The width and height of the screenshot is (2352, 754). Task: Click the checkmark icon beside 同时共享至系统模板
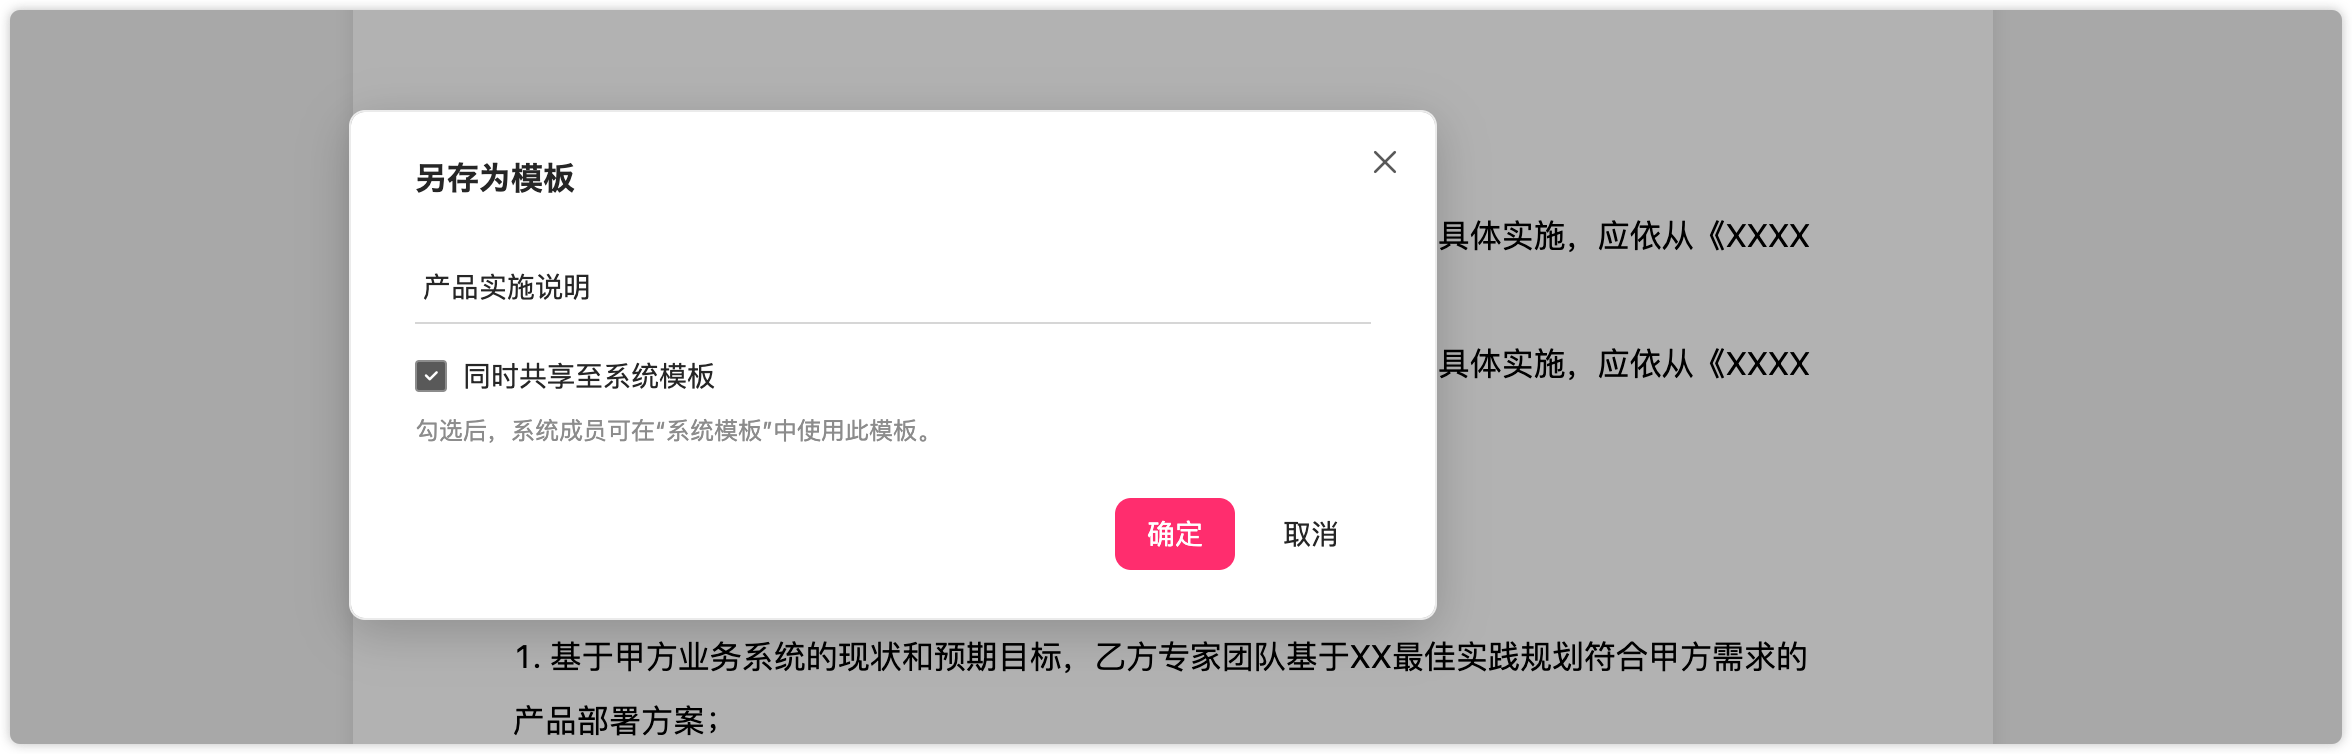pyautogui.click(x=431, y=376)
